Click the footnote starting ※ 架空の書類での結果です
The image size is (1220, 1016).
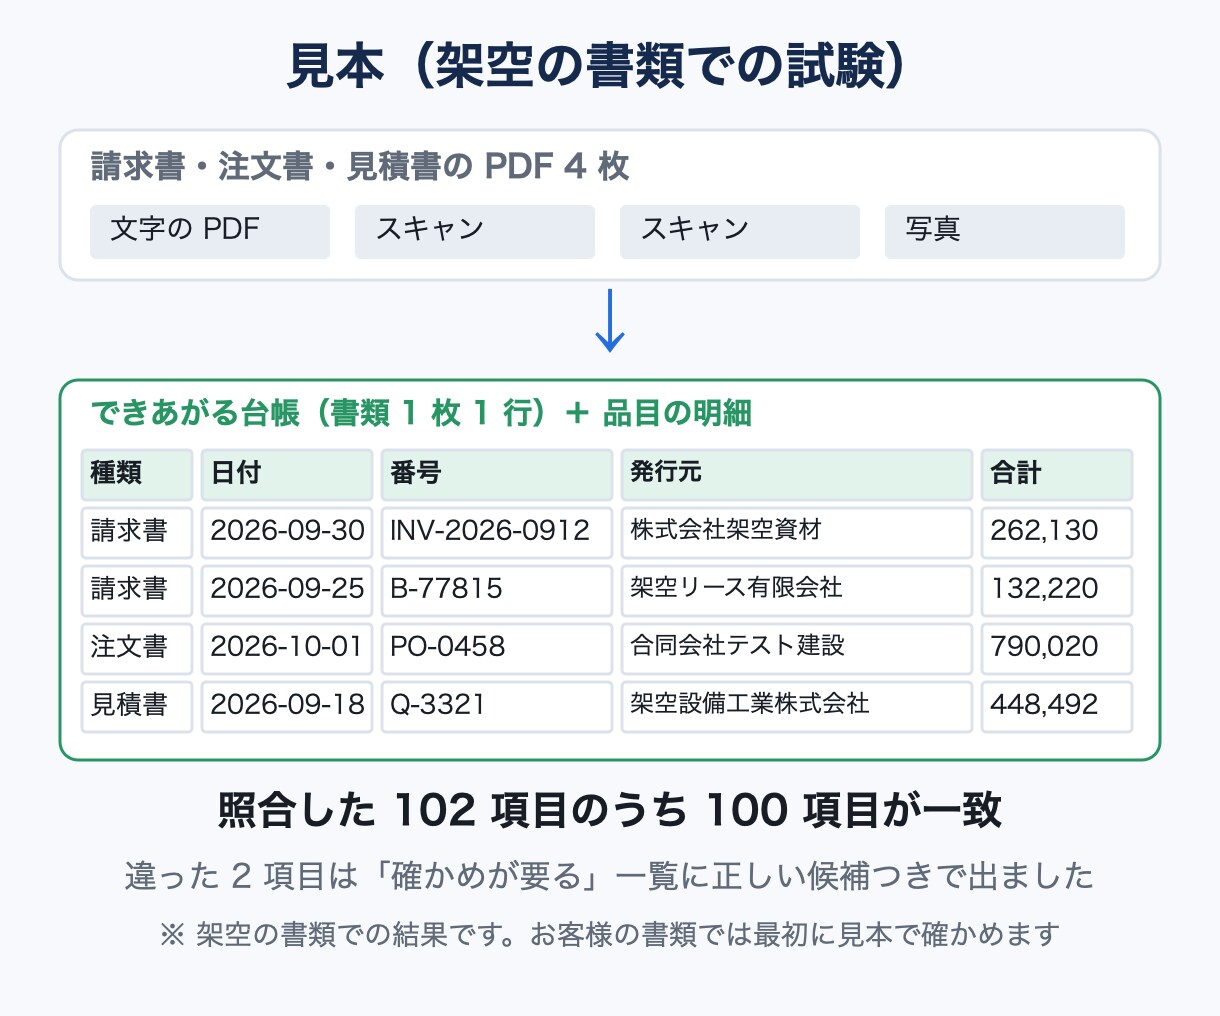point(610,935)
